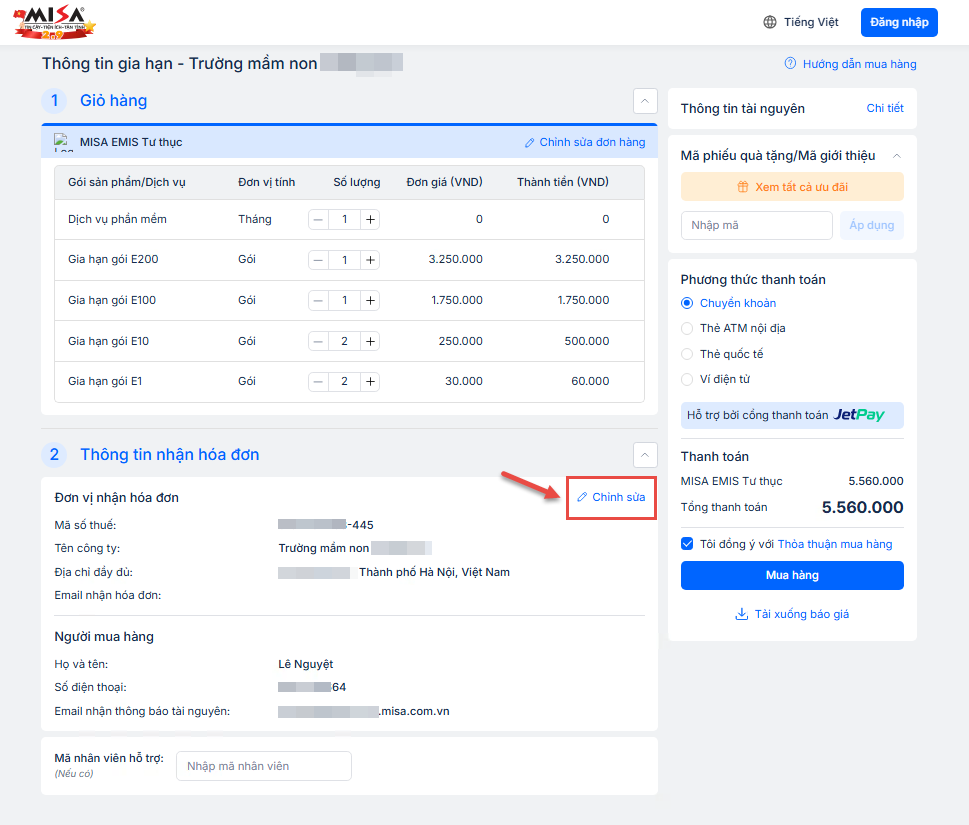Click the Nhập mã voucher field
This screenshot has height=825, width=969.
pos(756,226)
